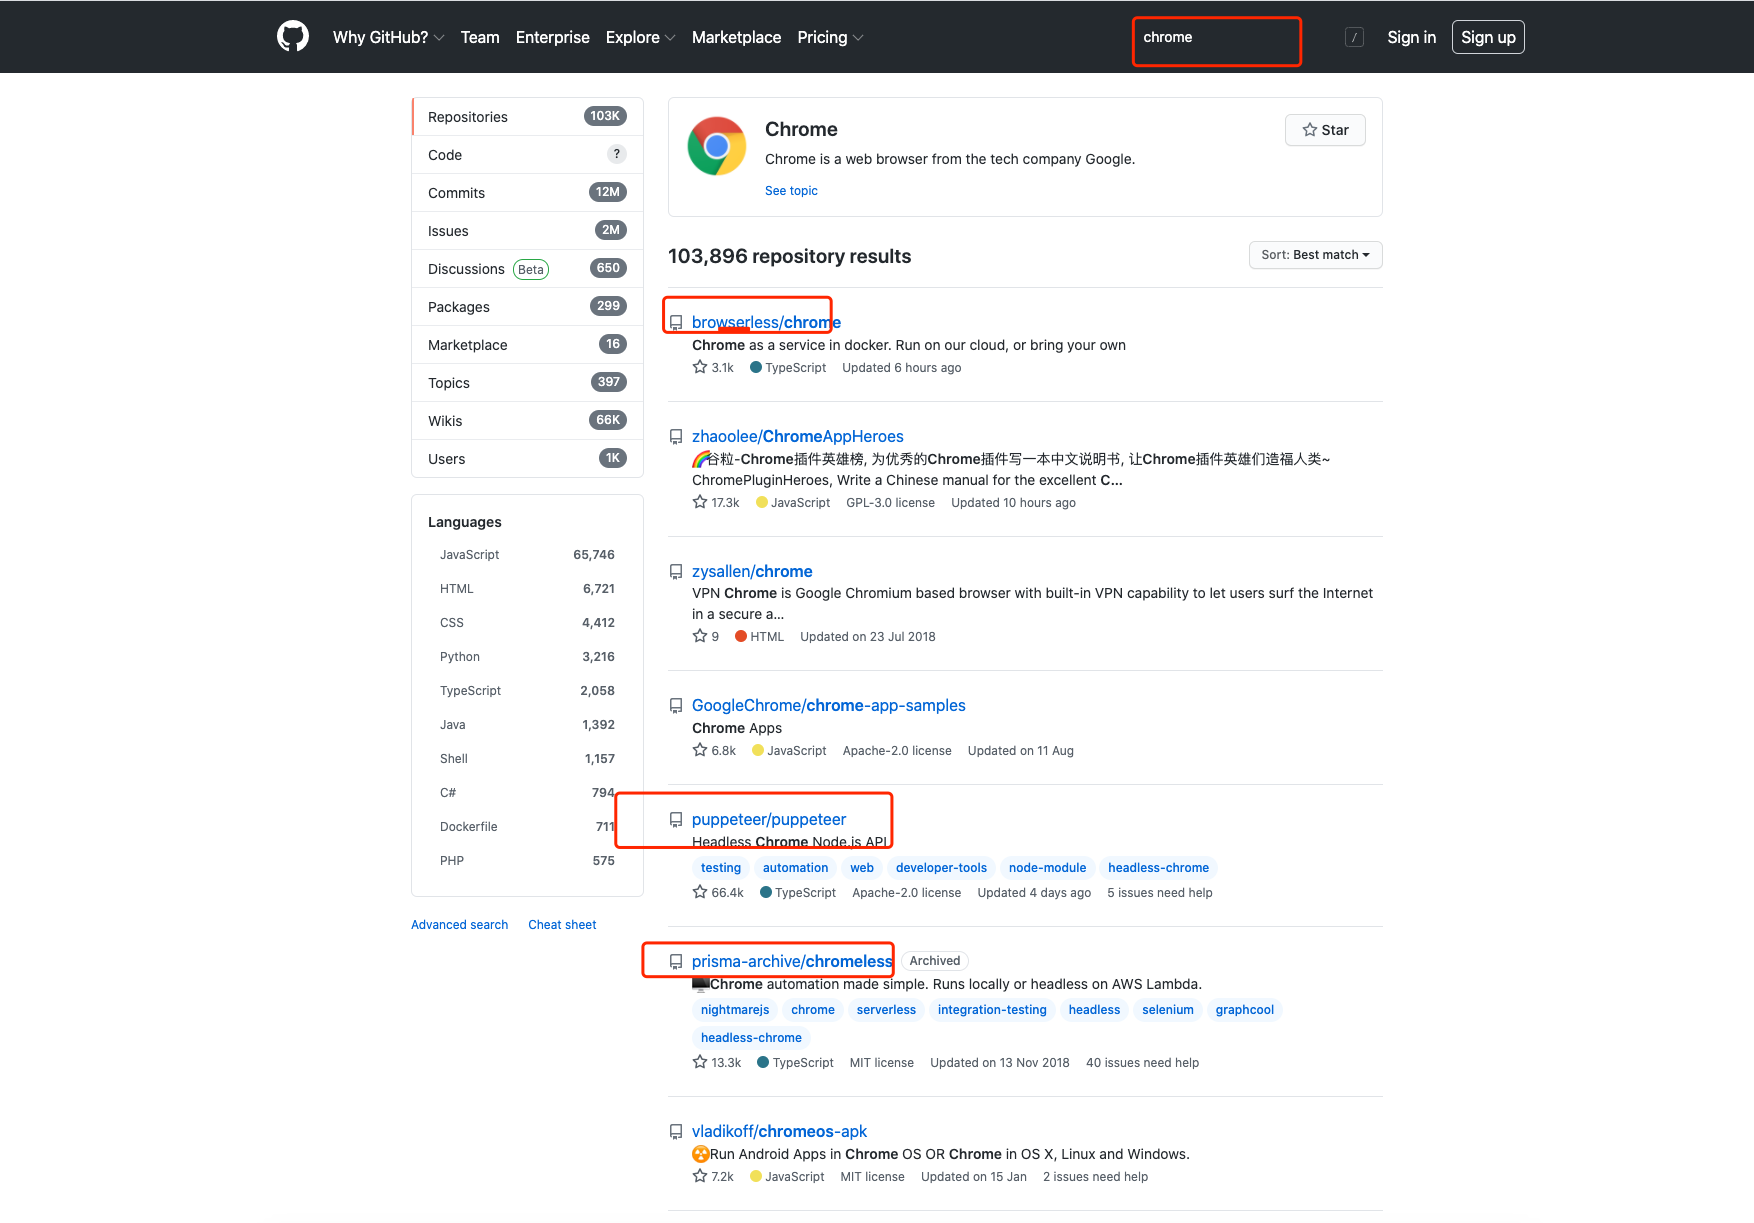This screenshot has width=1754, height=1223.
Task: Open Marketplace in the top navigation
Action: [x=736, y=37]
